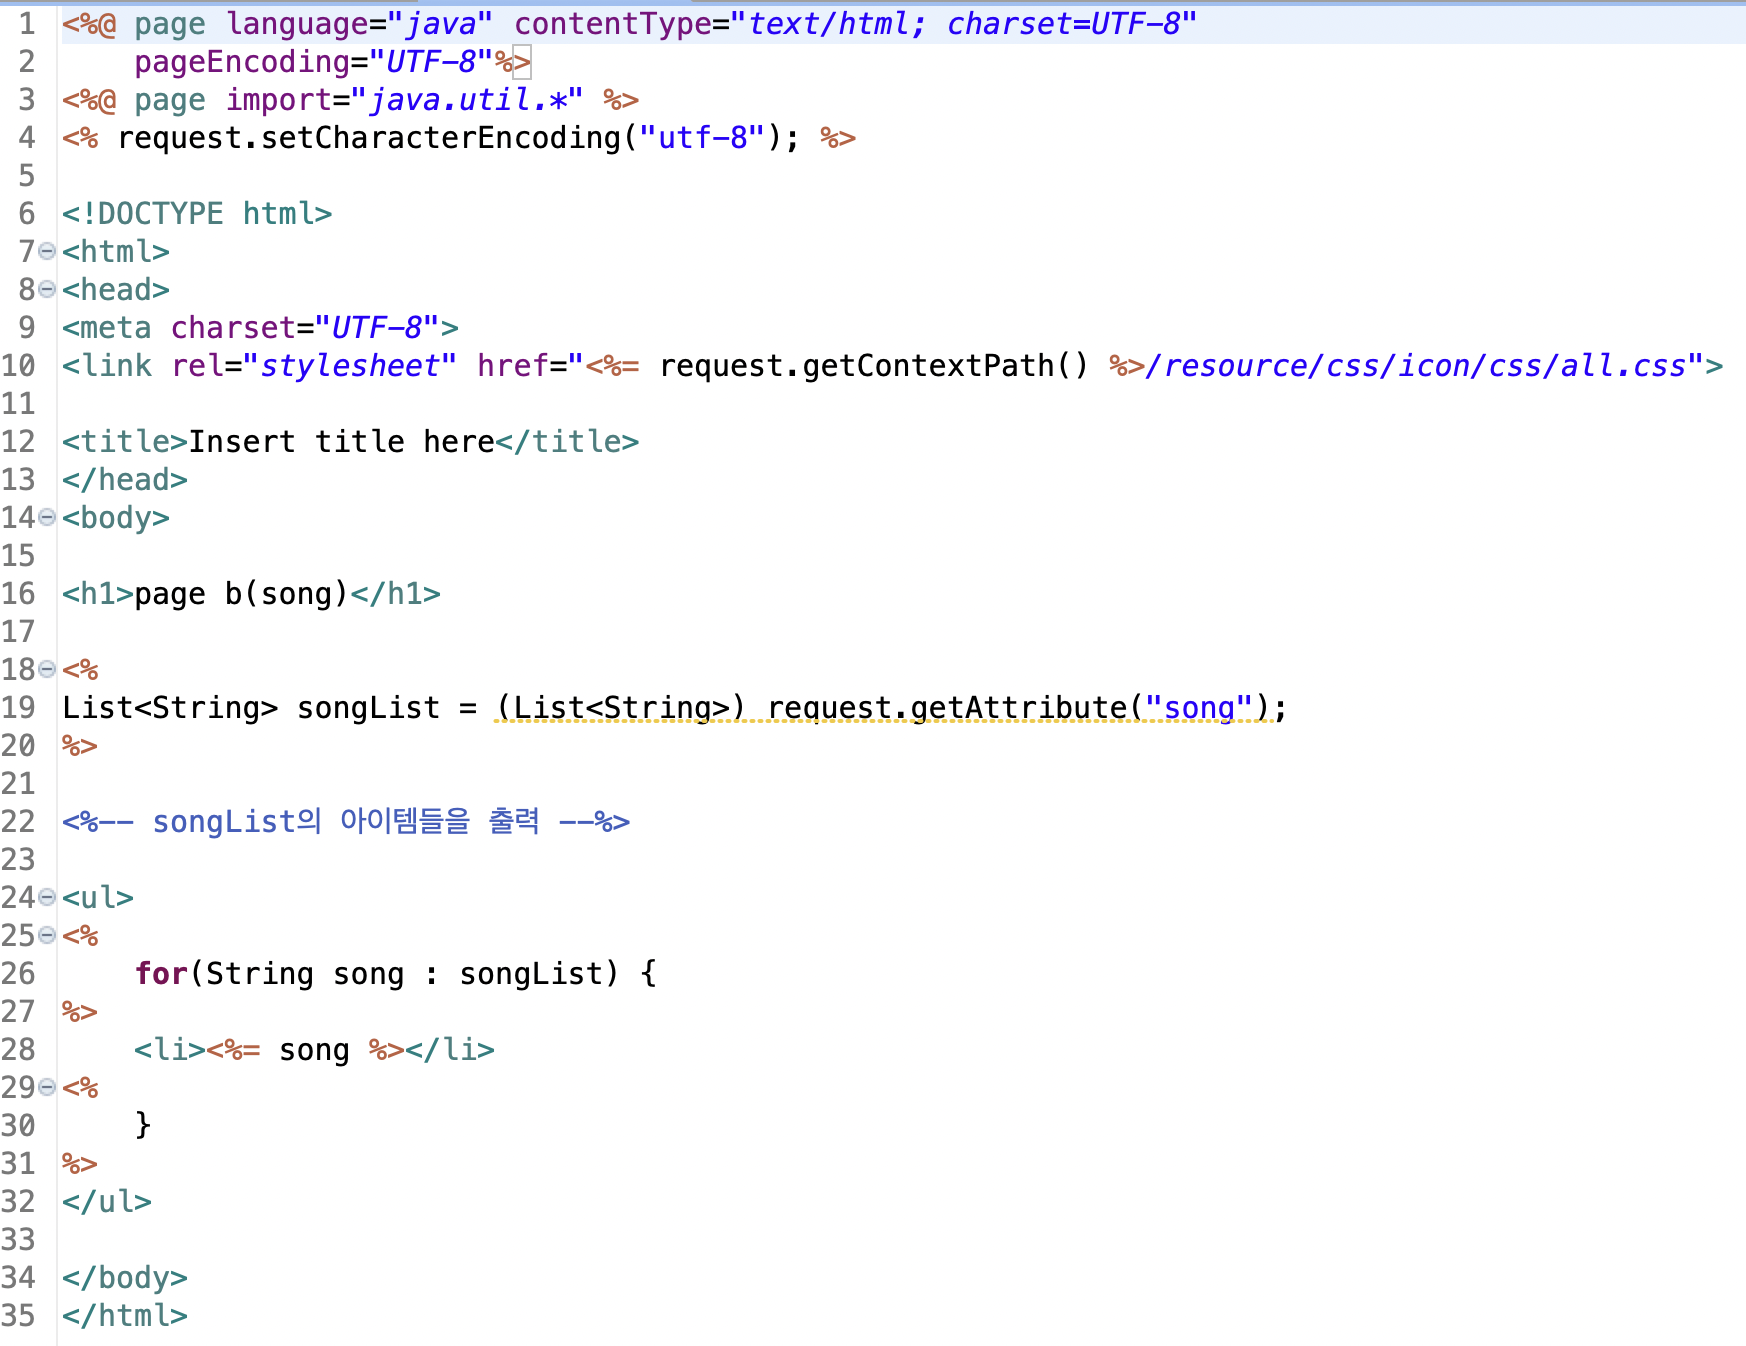
Task: Collapse the body tag fold on line 14
Action: (x=47, y=517)
